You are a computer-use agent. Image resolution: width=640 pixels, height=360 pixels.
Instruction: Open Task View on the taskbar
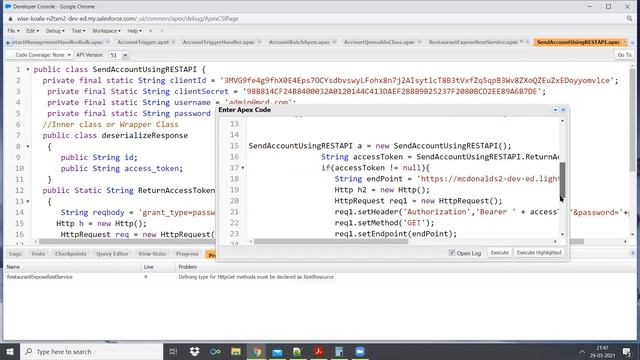pos(173,351)
